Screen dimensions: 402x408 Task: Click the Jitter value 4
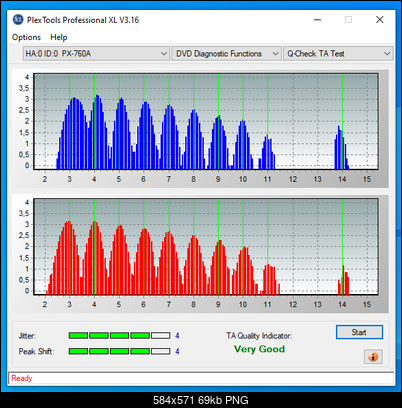(x=177, y=336)
